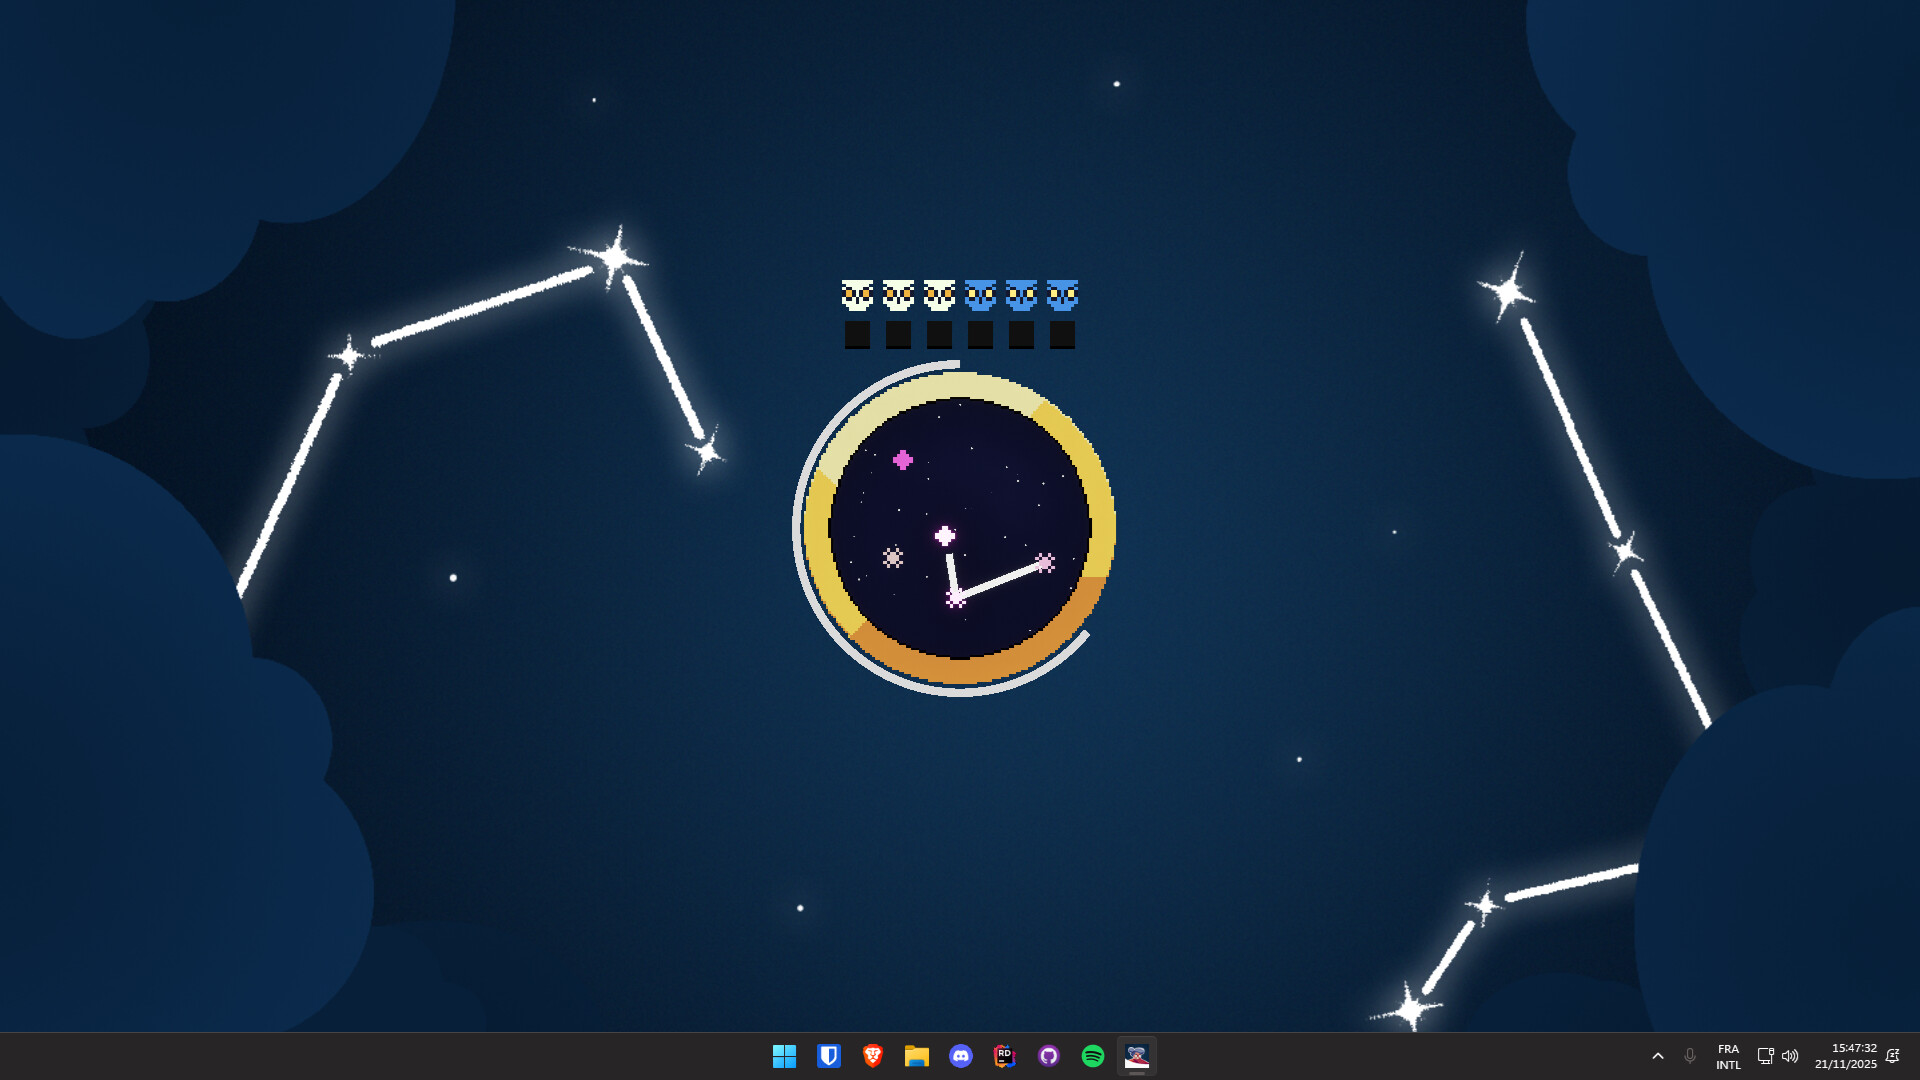Image resolution: width=1920 pixels, height=1080 pixels.
Task: Select the third white owl icon
Action: pyautogui.click(x=938, y=295)
